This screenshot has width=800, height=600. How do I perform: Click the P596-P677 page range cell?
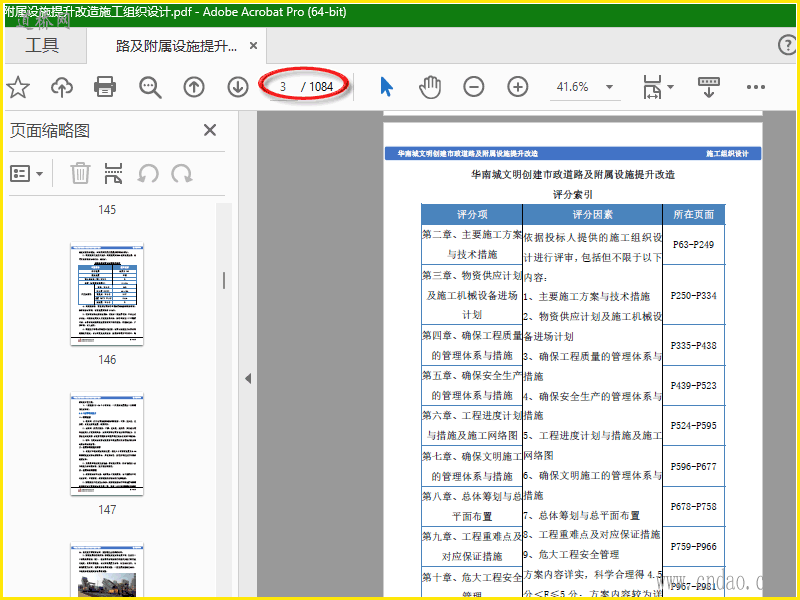pos(693,466)
